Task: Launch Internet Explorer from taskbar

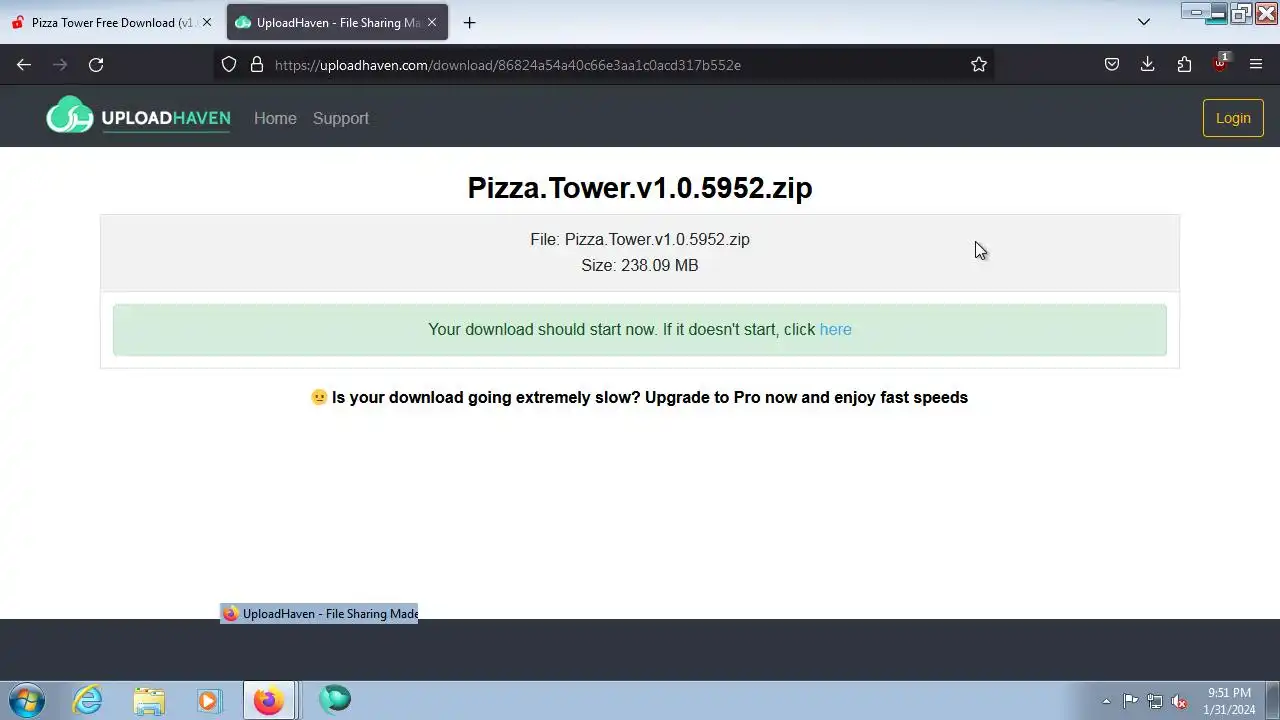Action: point(88,700)
